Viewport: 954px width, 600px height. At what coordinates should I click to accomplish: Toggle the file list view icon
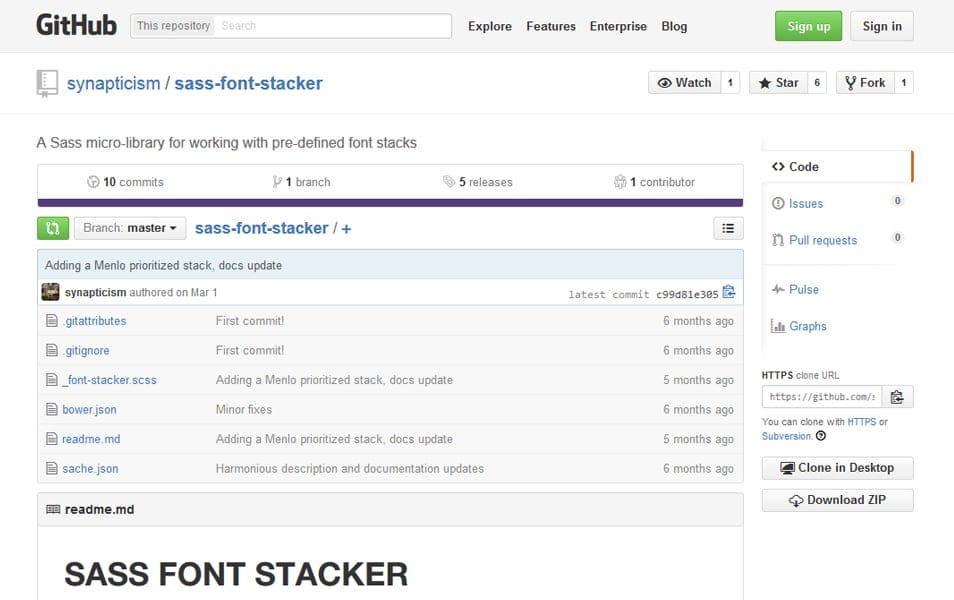[728, 228]
